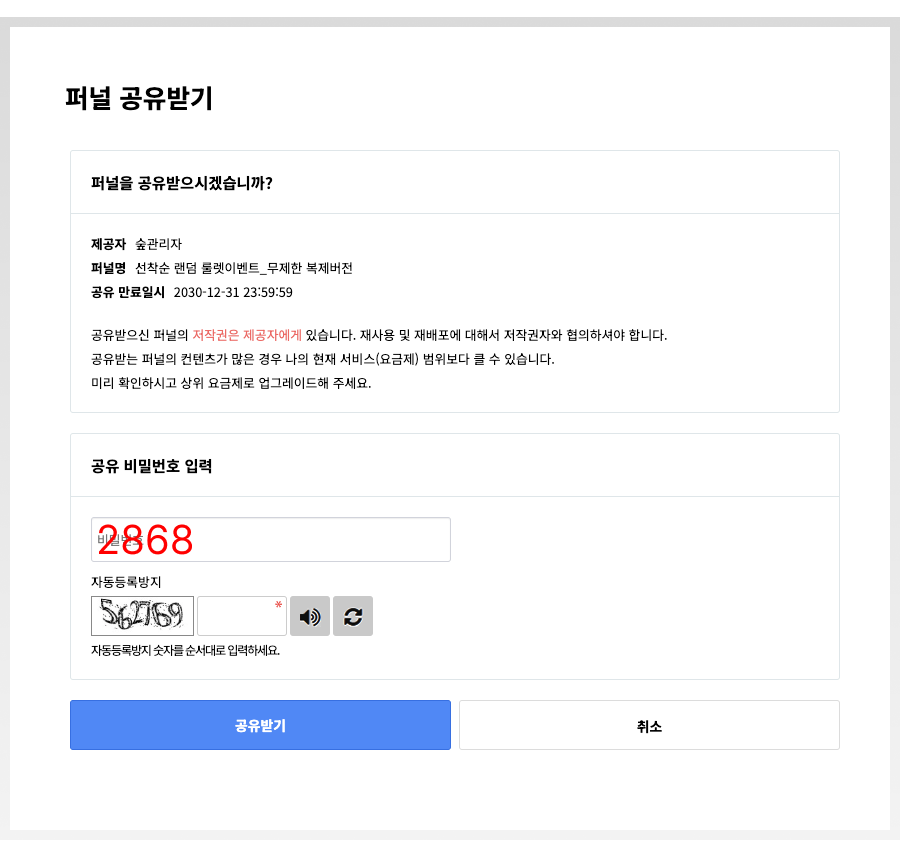Screen dimensions: 900x855
Task: Click the provider name 숲관리자
Action: click(158, 244)
